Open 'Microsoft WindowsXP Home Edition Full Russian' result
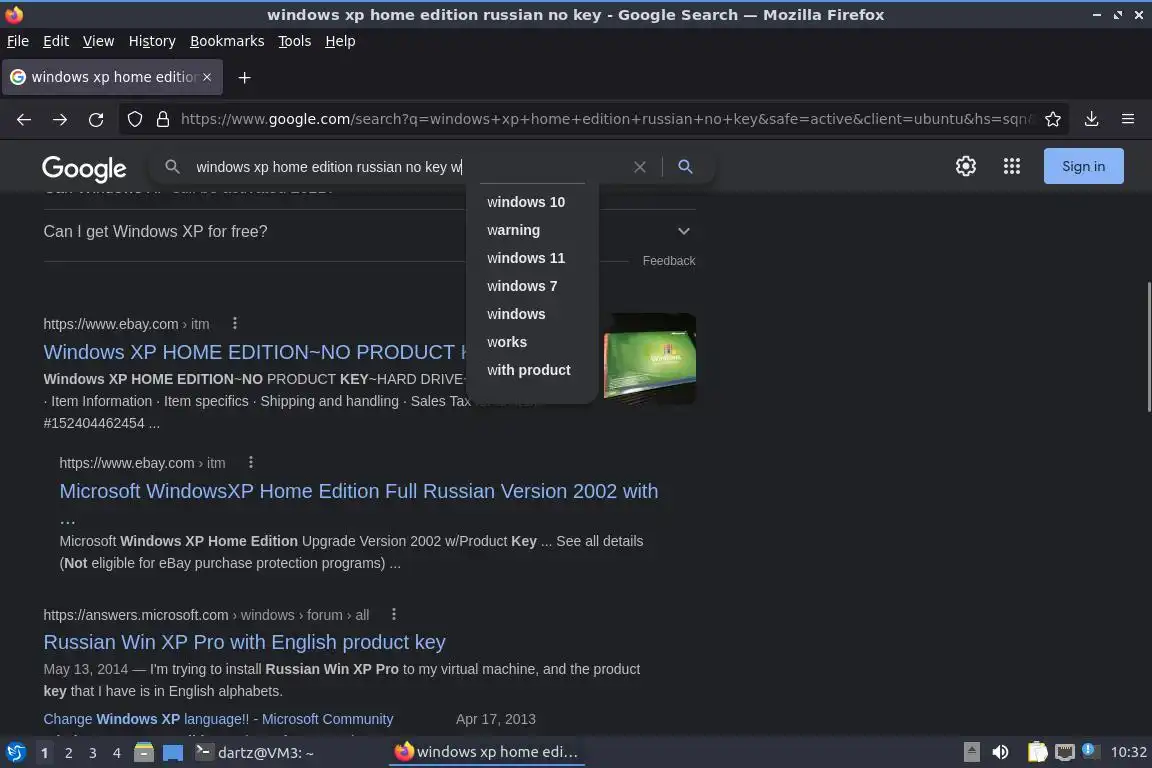The image size is (1152, 768). [359, 491]
